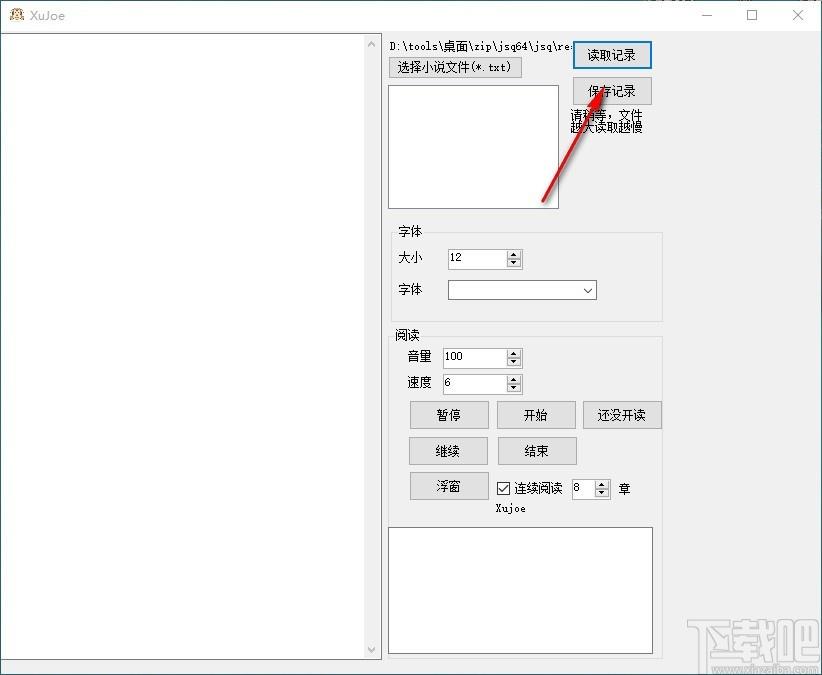
Task: Decrease chapter count 章 with down arrow
Action: click(602, 493)
